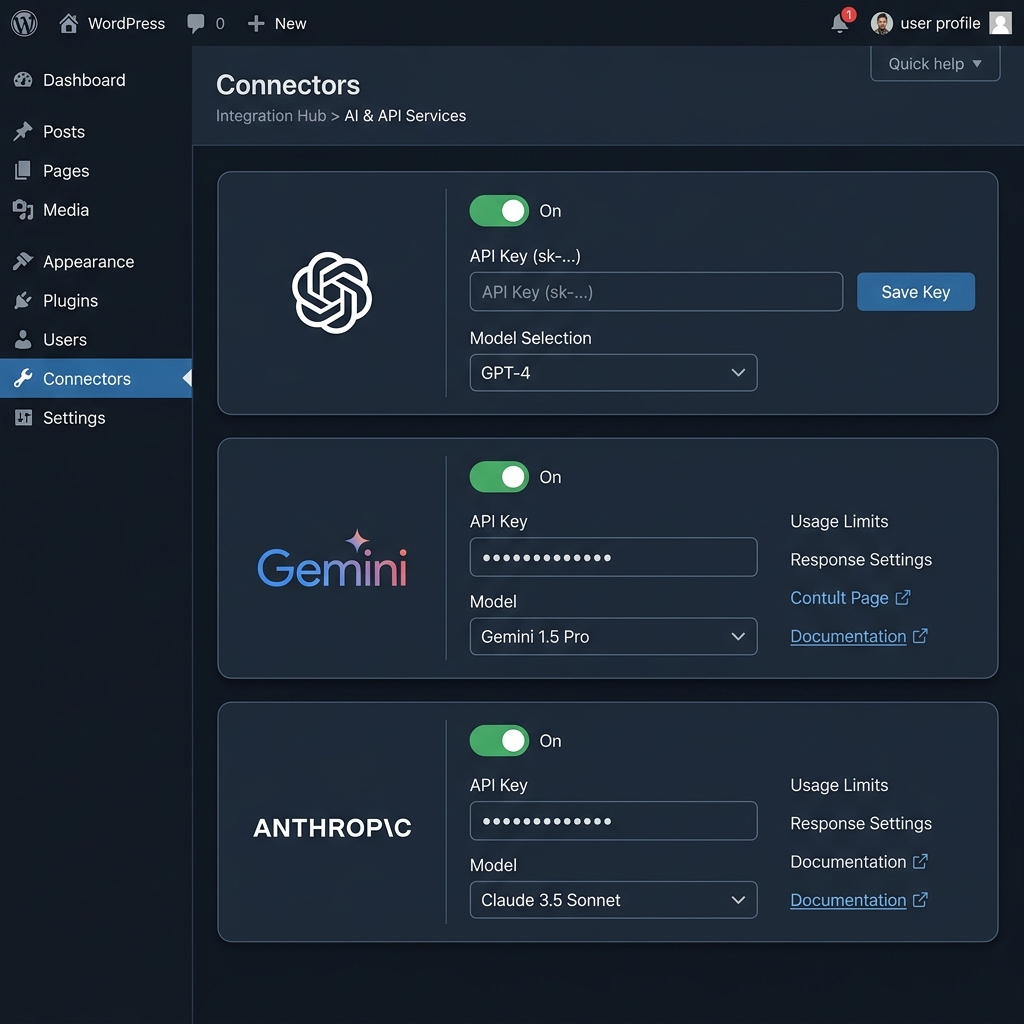The width and height of the screenshot is (1024, 1024).
Task: Select the Media menu item
Action: tap(96, 210)
